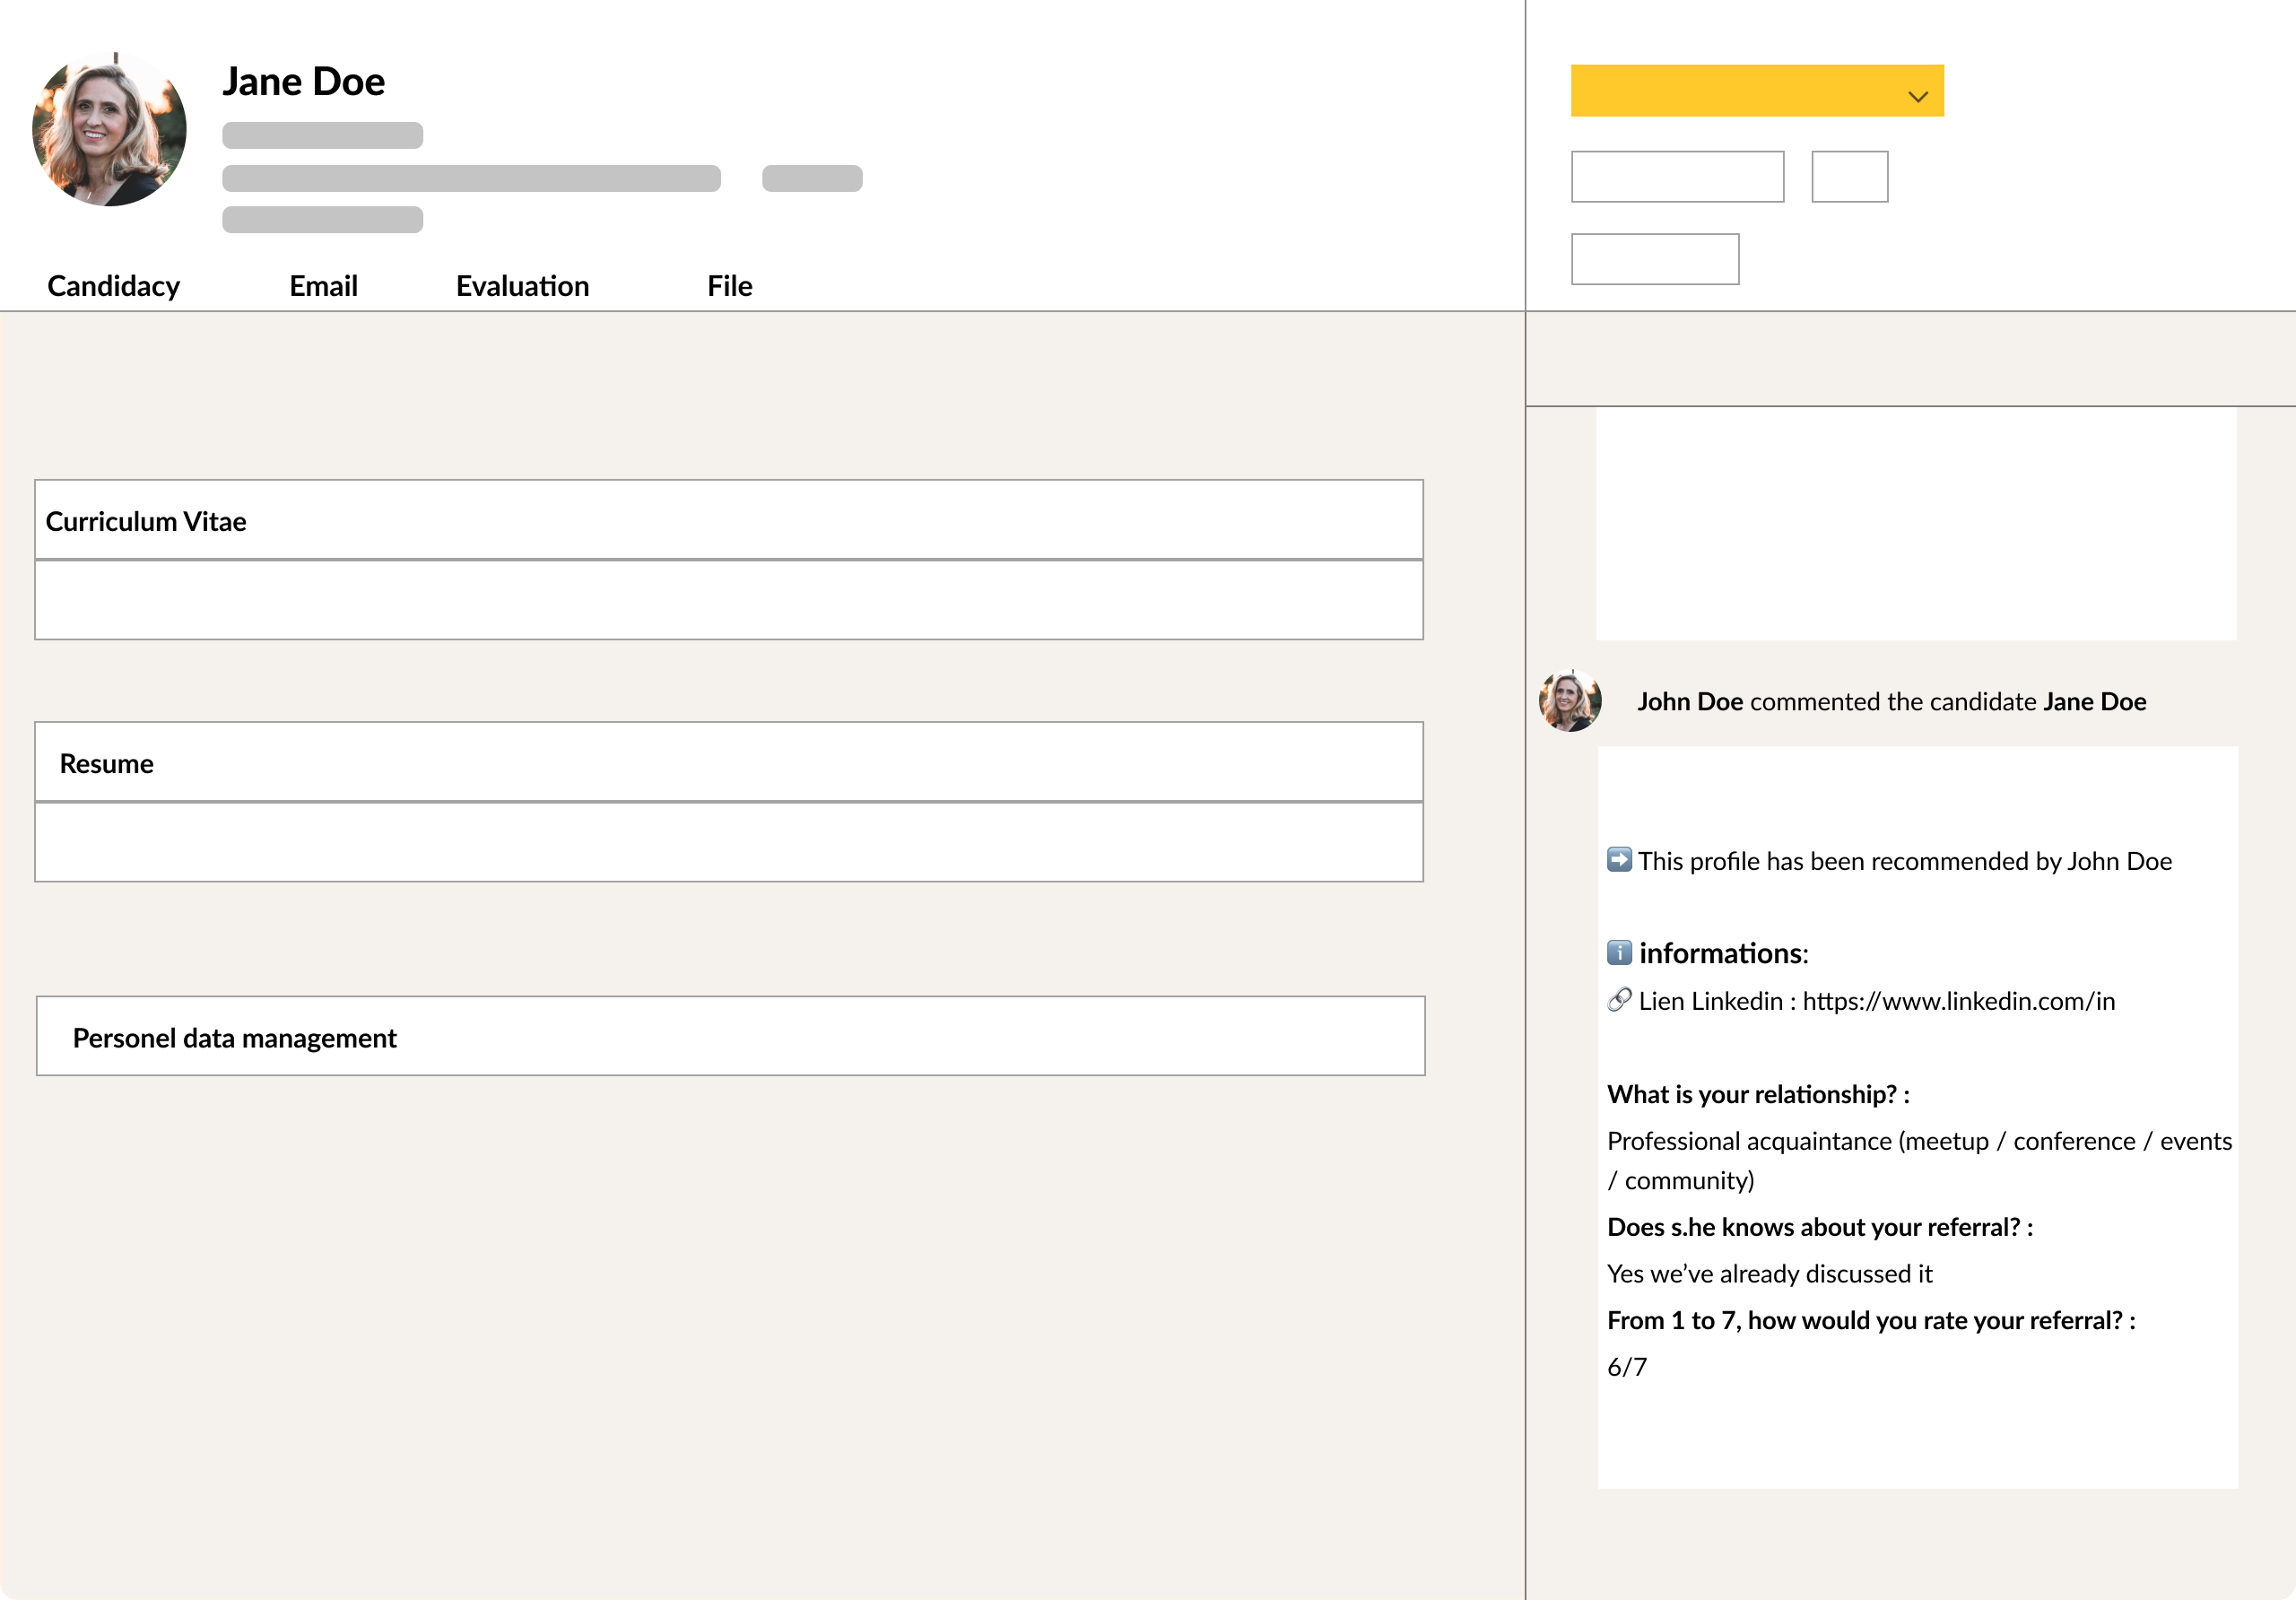Switch to the Evaluation tab
This screenshot has width=2296, height=1600.
click(522, 286)
